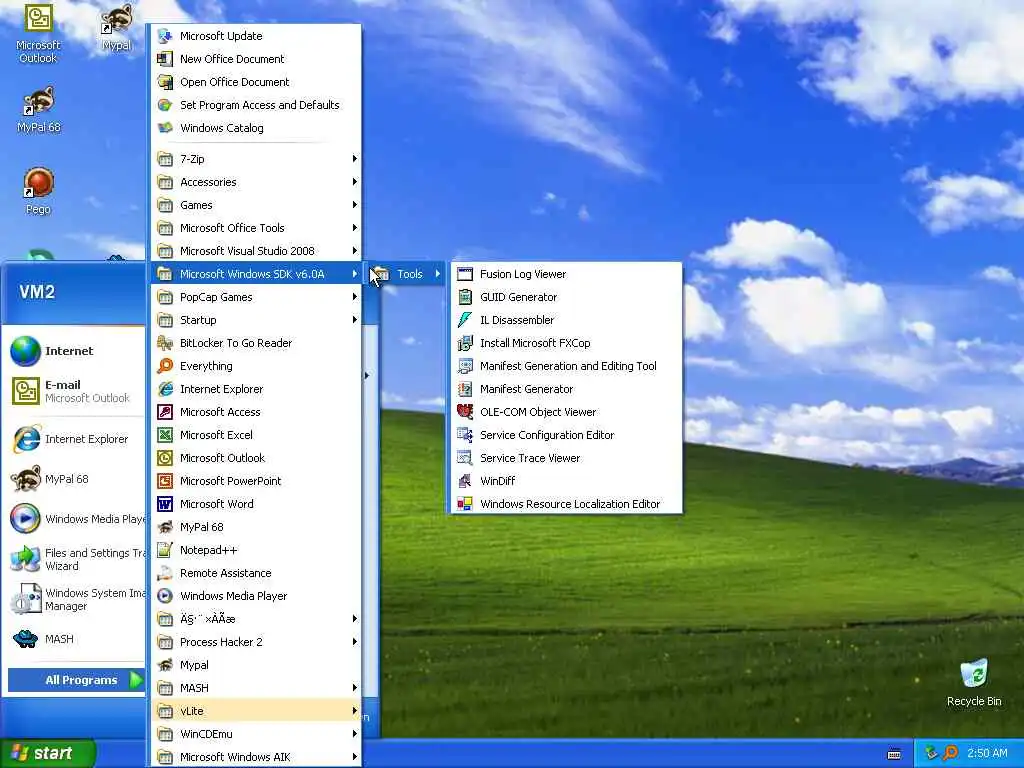This screenshot has width=1024, height=768.
Task: Click Remote Assistance entry
Action: (256, 573)
